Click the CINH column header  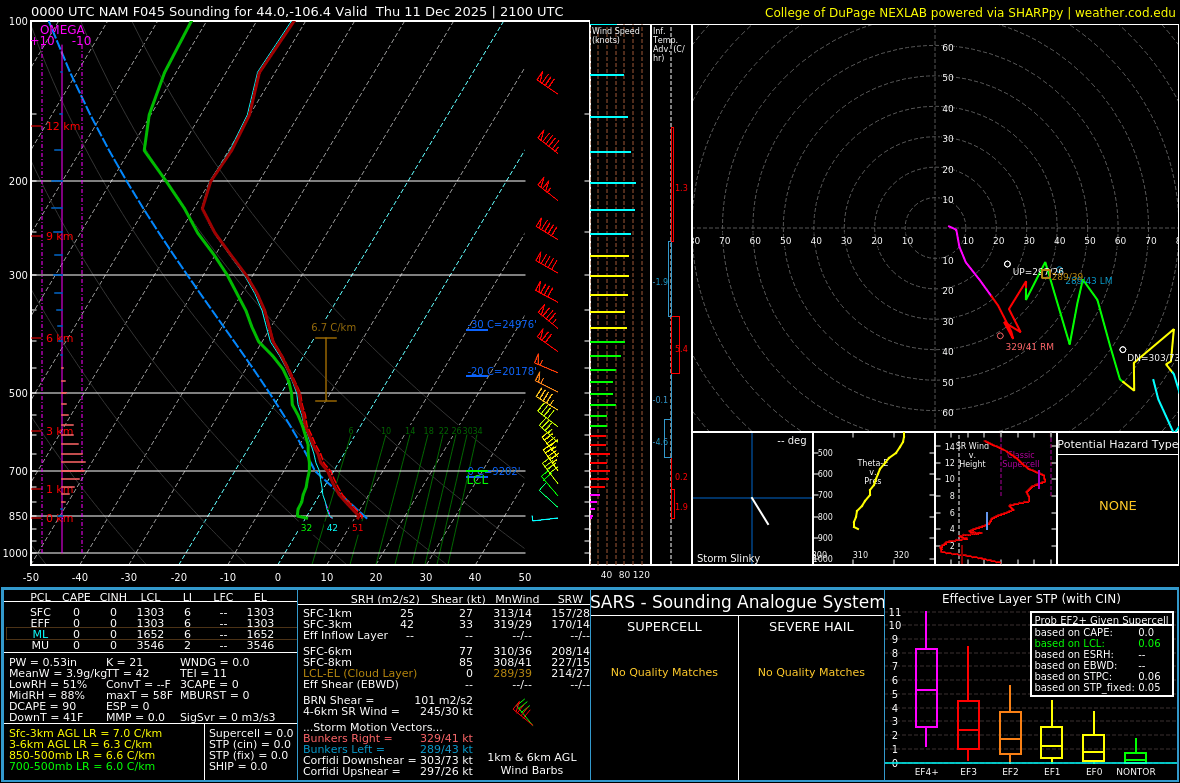[114, 597]
